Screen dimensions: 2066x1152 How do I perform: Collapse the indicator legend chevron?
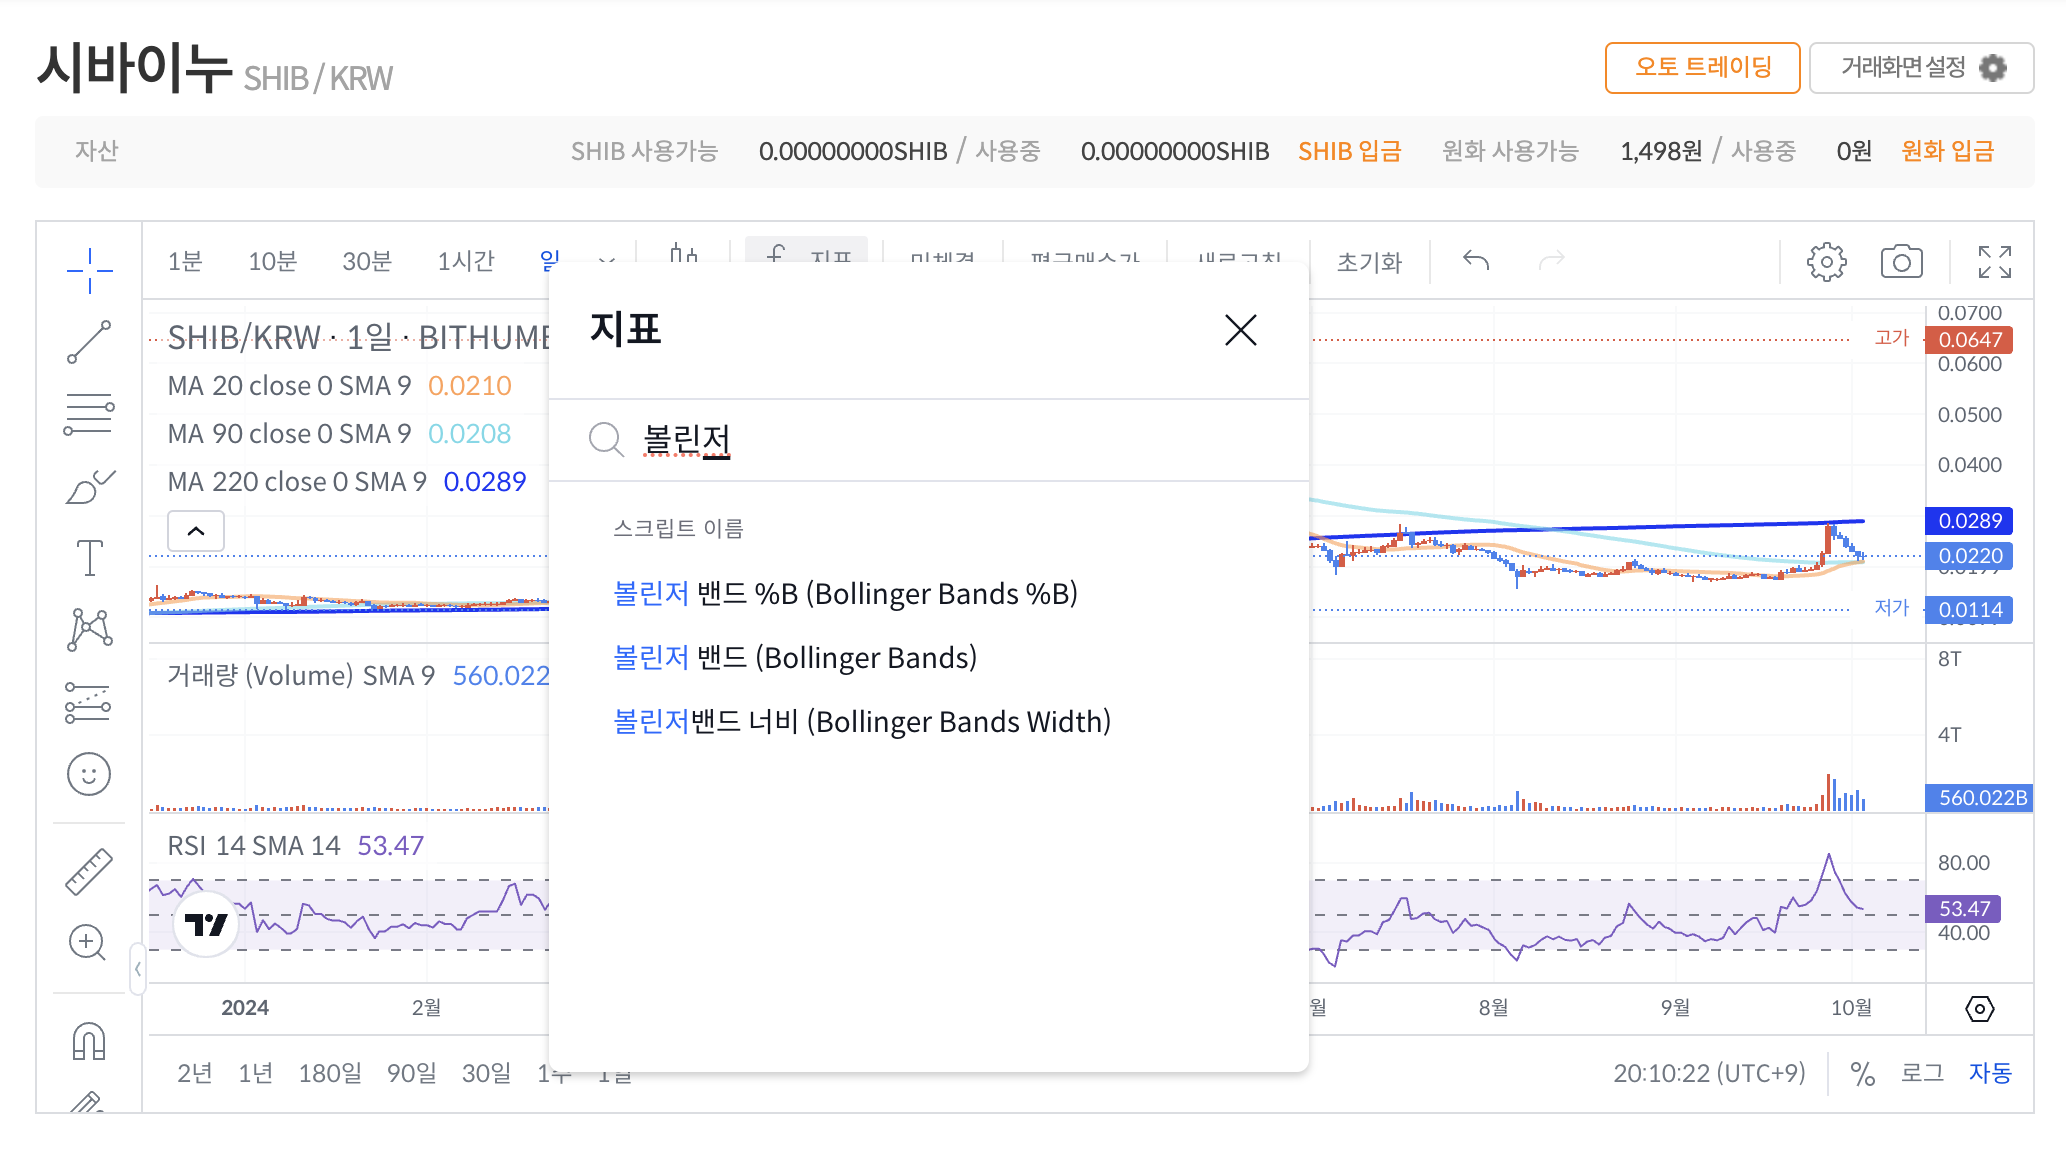pos(196,531)
